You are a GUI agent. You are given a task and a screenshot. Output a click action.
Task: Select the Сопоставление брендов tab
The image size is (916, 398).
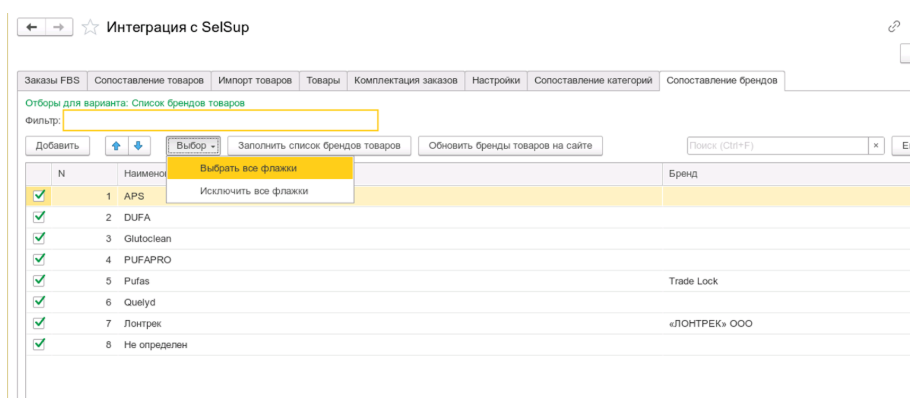click(722, 81)
